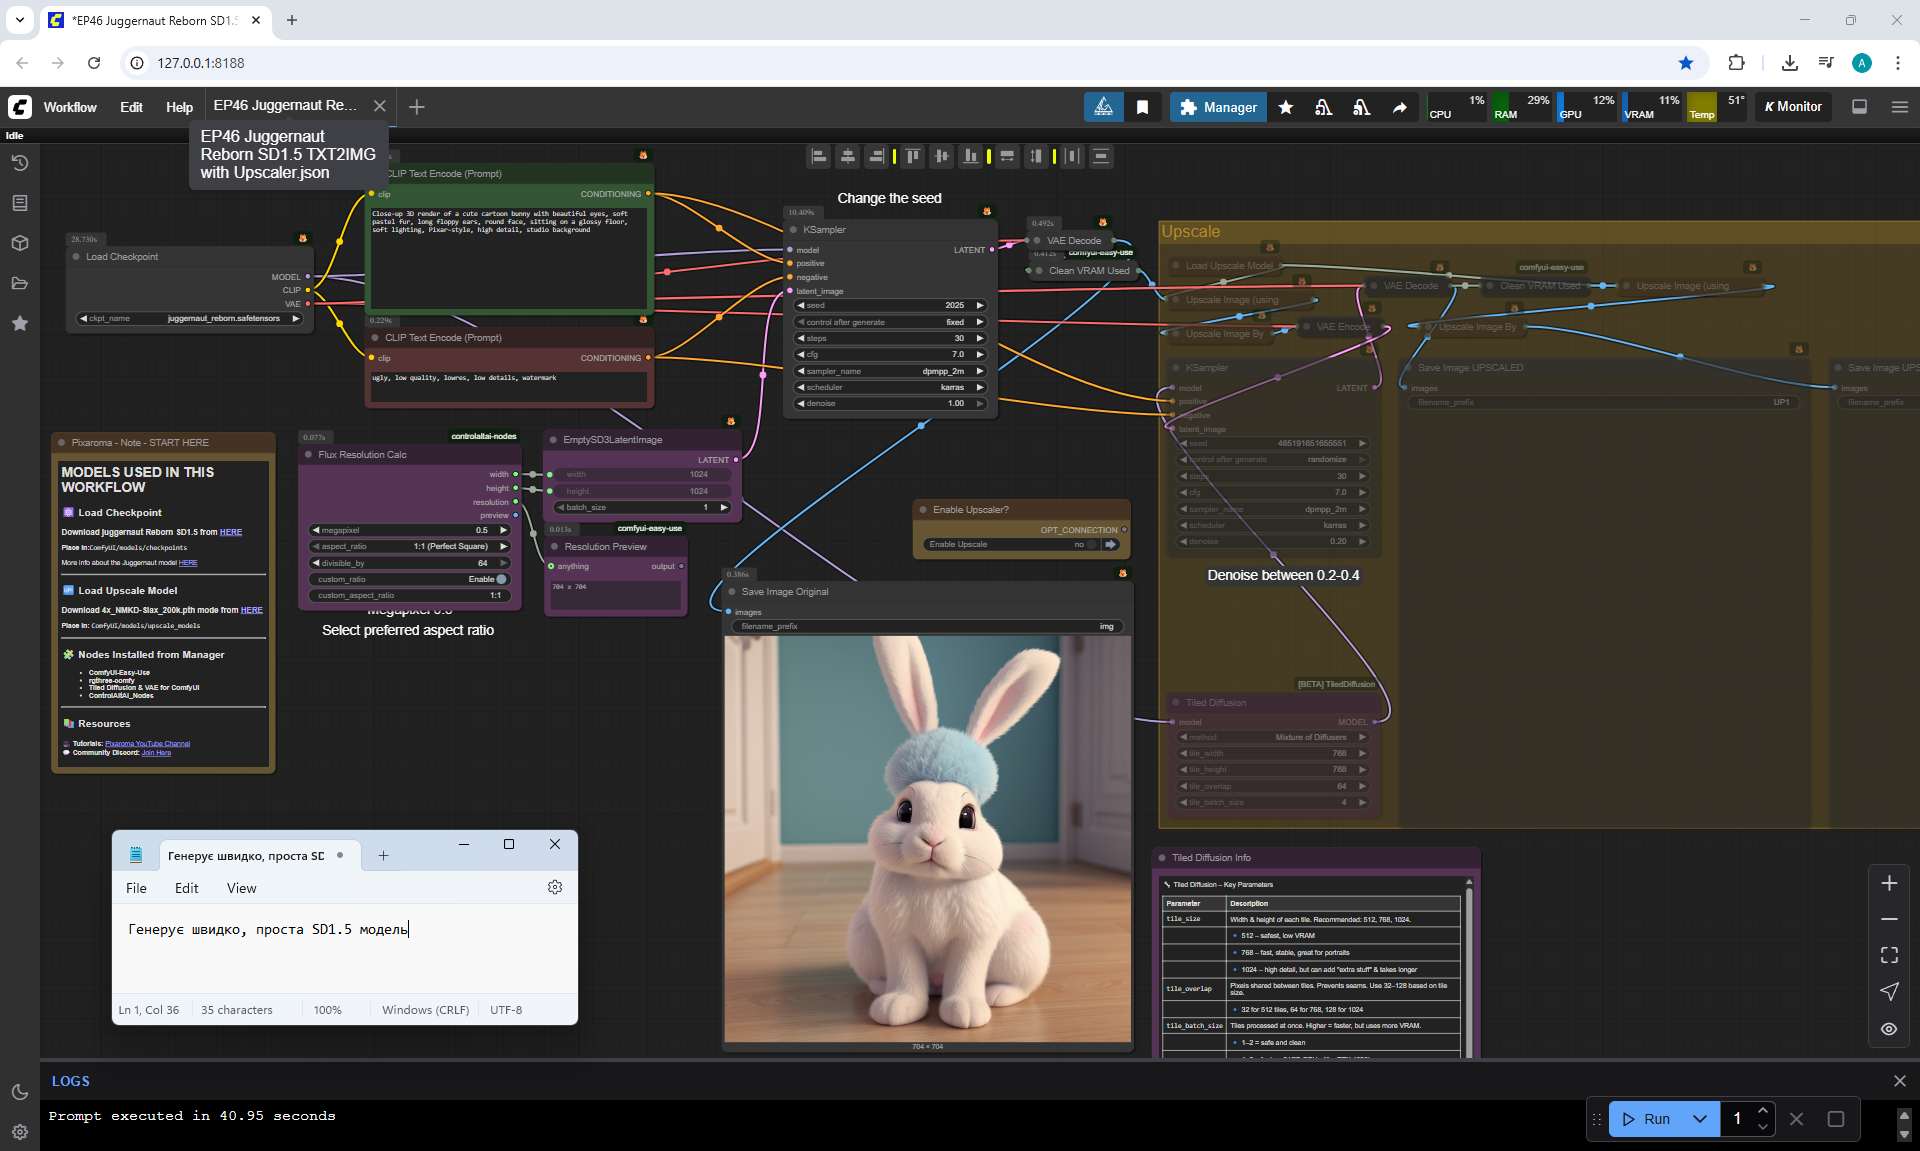Toggle the custom_ratio Enable switch
Screen dimensions: 1920x1151
(501, 579)
